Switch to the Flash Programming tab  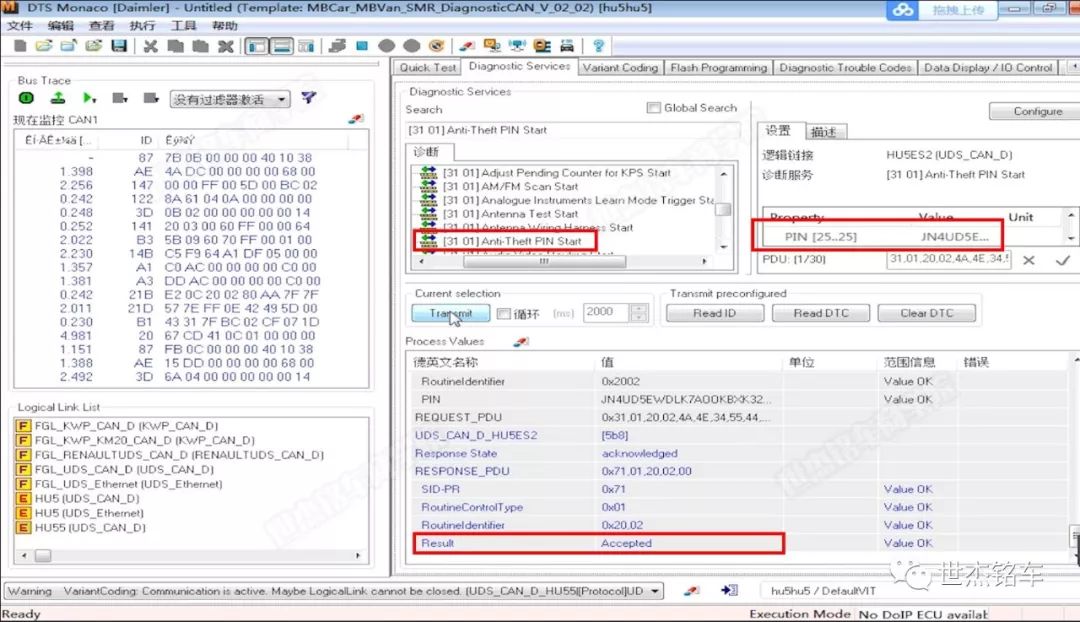point(718,68)
